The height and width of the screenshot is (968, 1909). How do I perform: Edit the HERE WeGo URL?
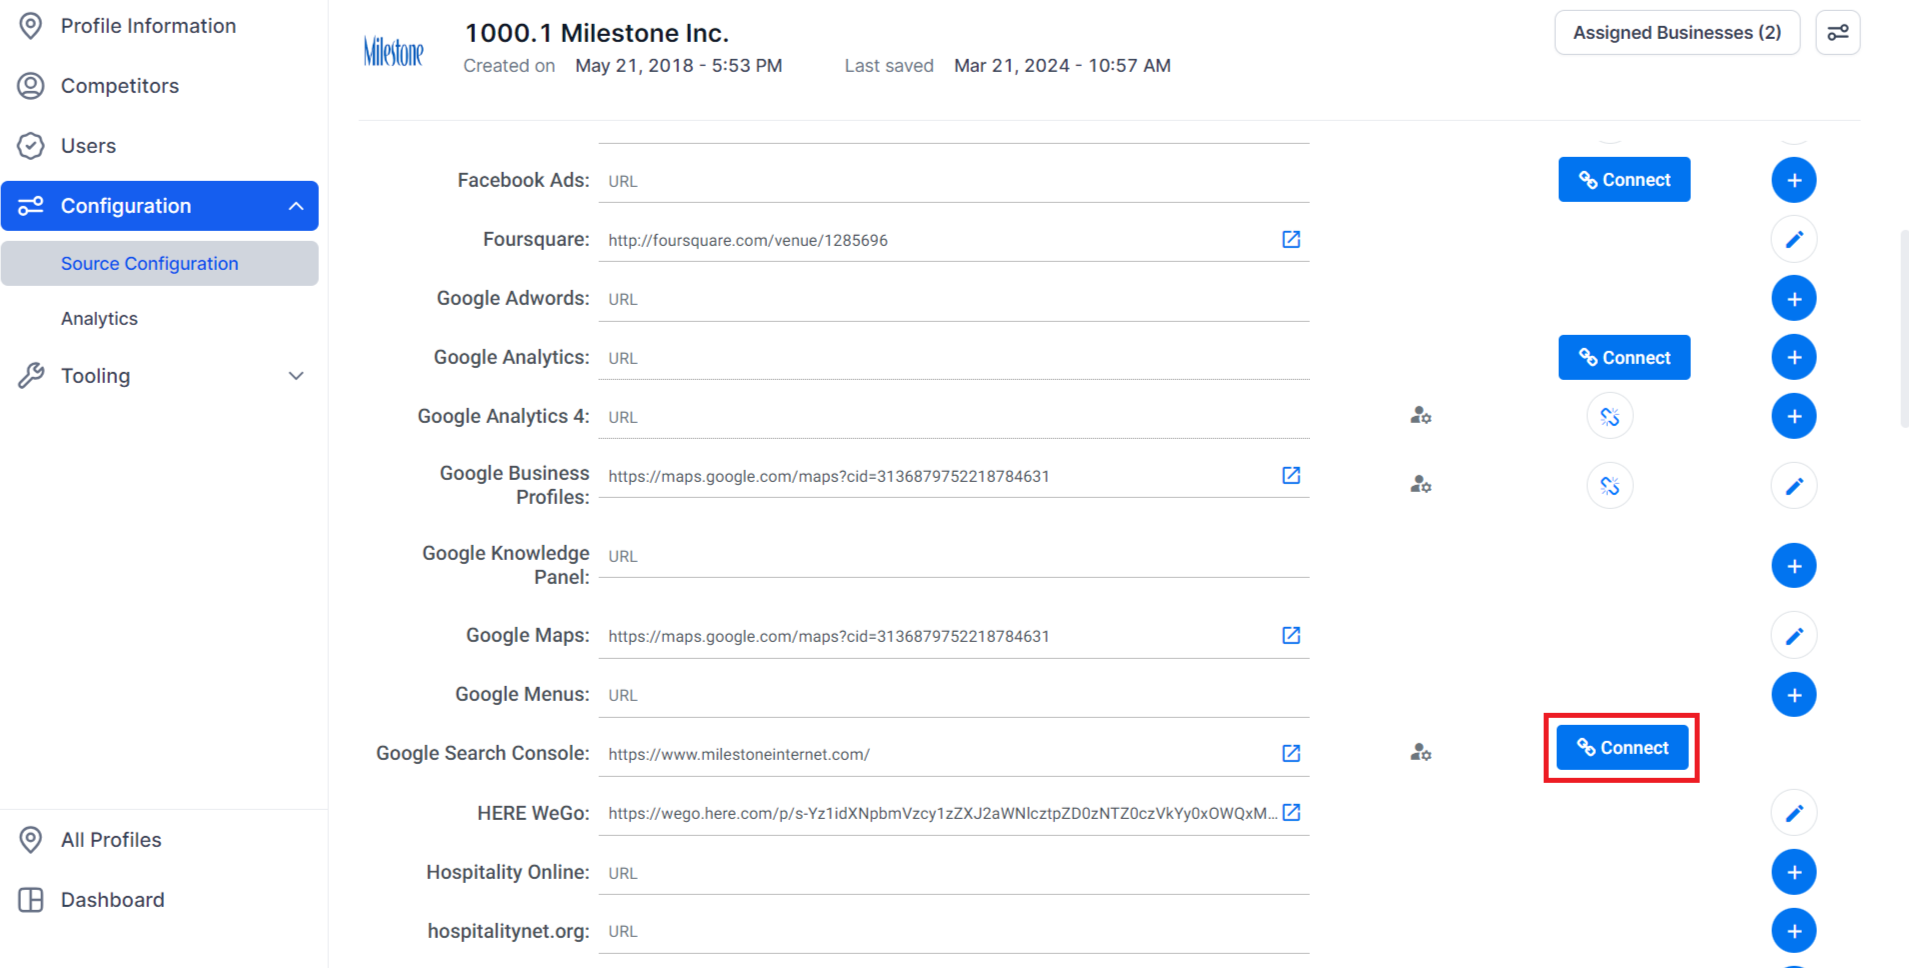[x=1794, y=813]
